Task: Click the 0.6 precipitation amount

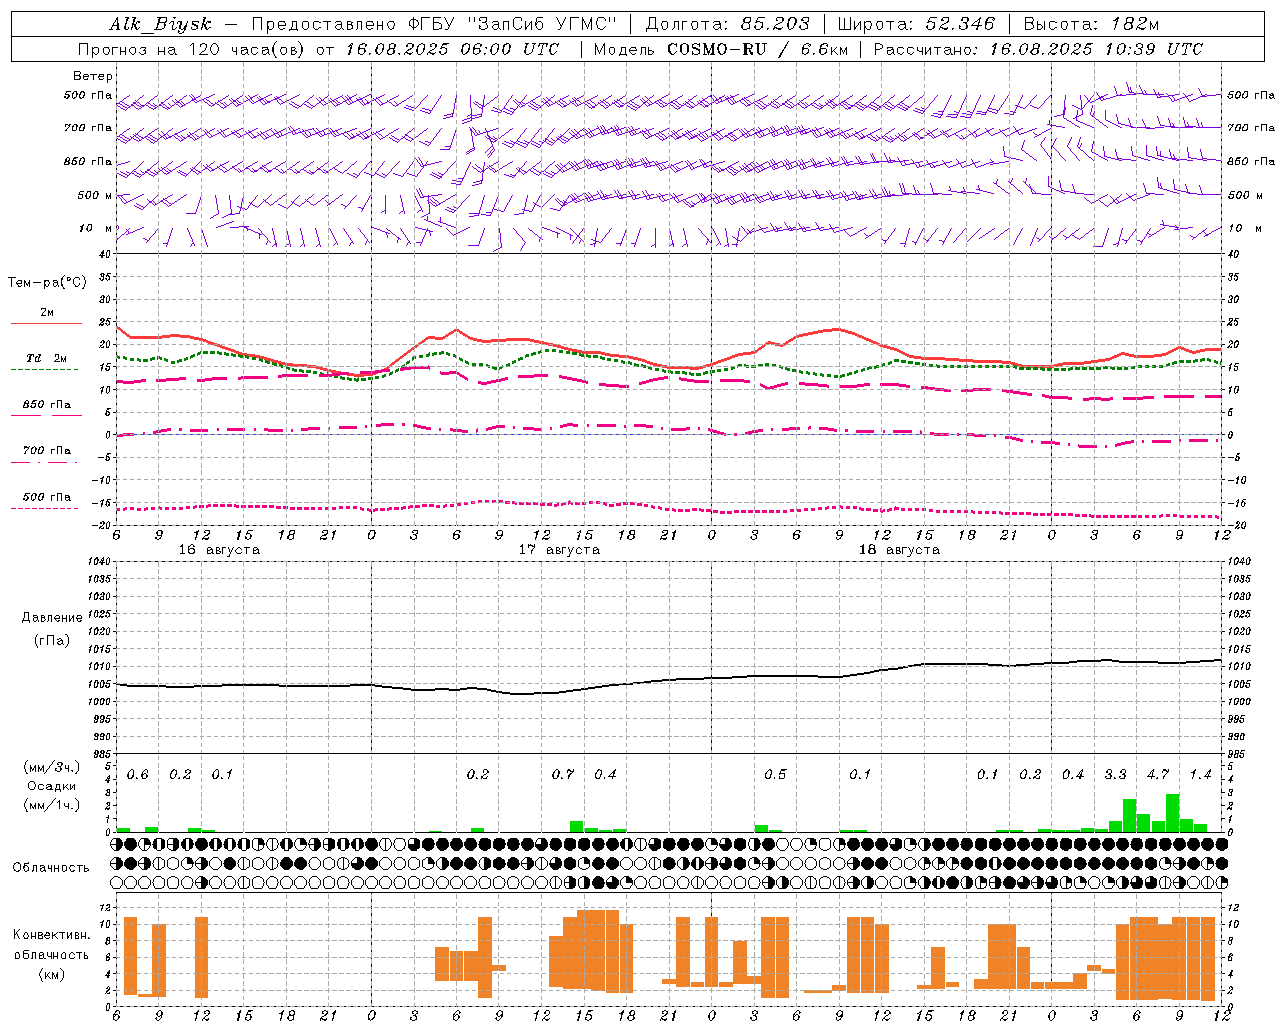Action: [x=138, y=774]
